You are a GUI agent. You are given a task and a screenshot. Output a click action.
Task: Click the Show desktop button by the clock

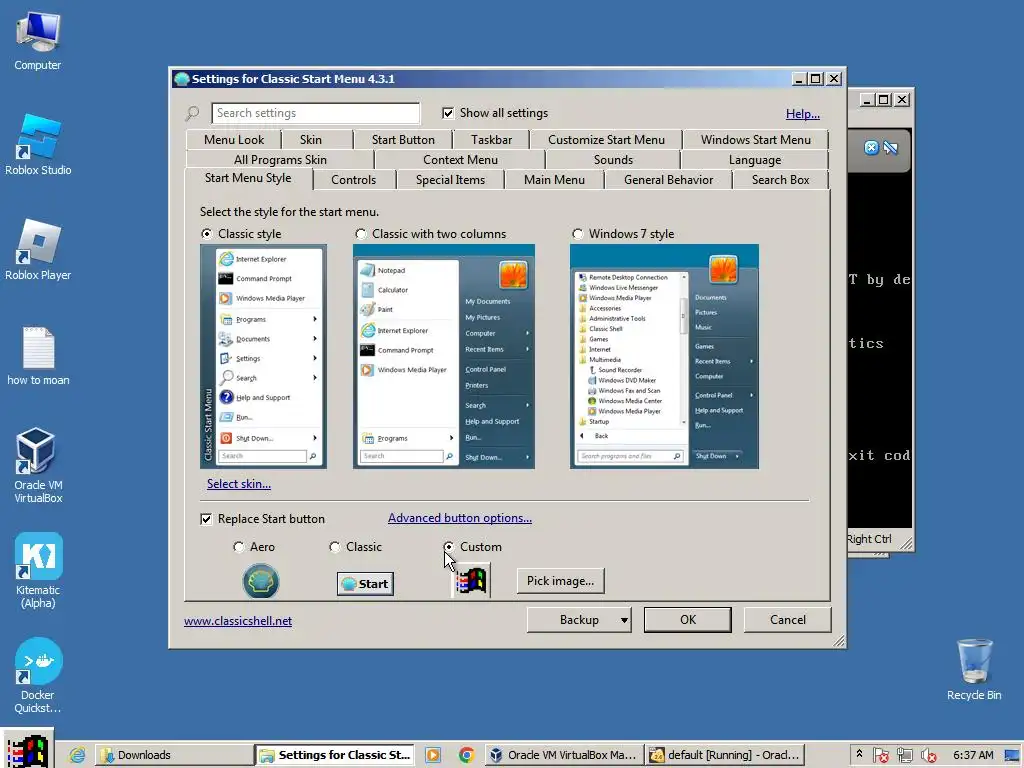(1013, 755)
